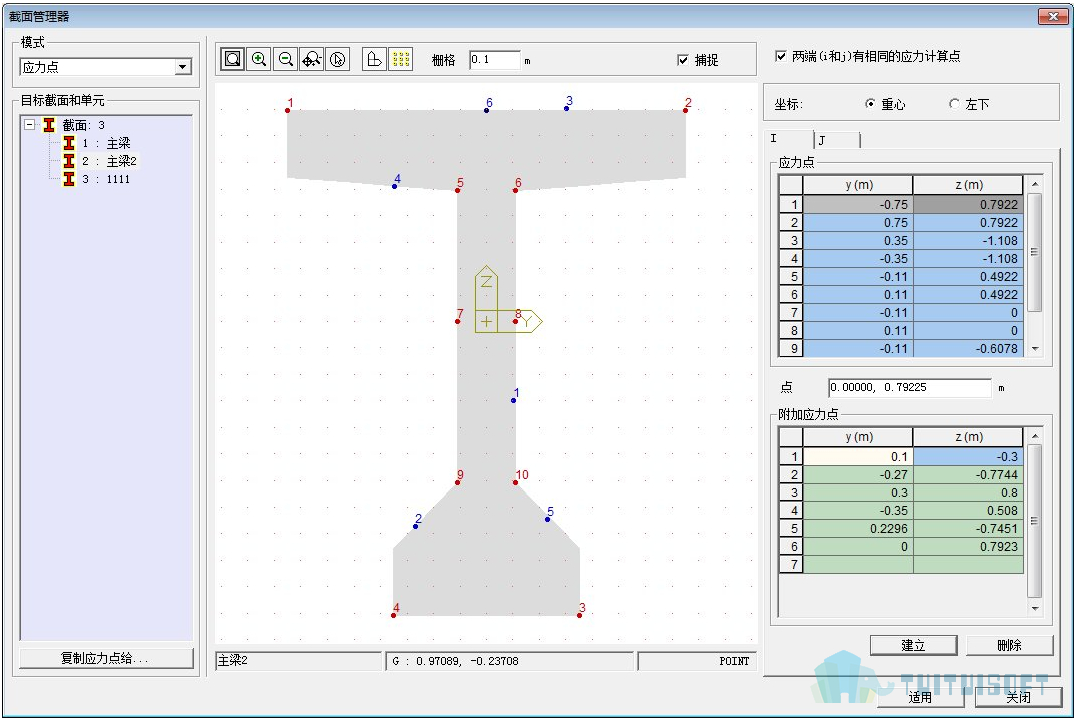
Task: Collapse the 截面: 3 tree node
Action: [x=29, y=125]
